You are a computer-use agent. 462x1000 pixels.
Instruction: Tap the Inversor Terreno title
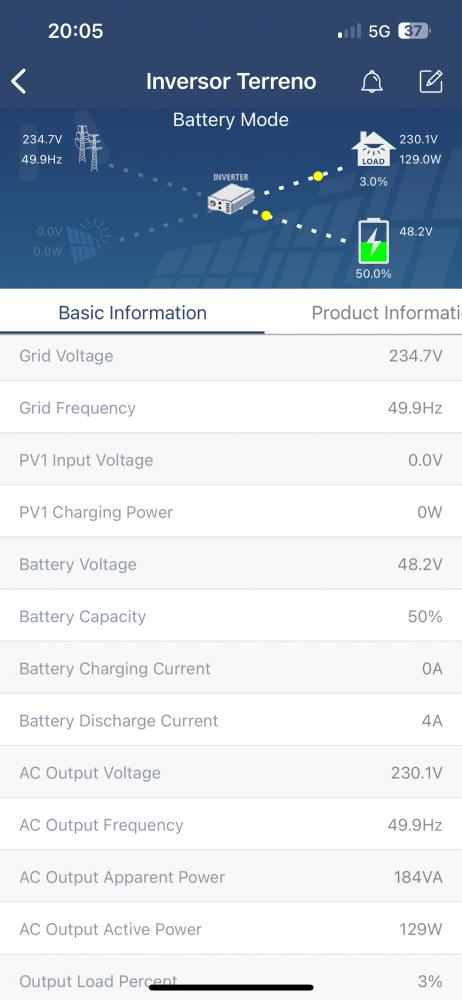pos(231,82)
